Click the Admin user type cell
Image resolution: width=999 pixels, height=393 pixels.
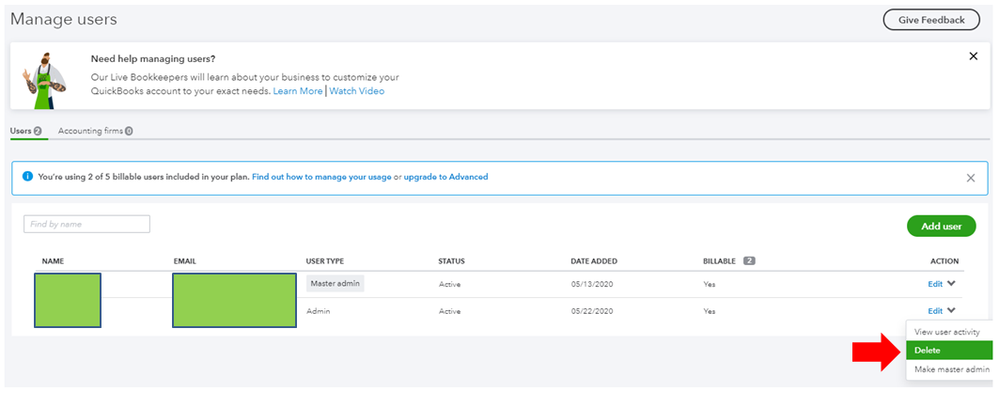coord(319,311)
